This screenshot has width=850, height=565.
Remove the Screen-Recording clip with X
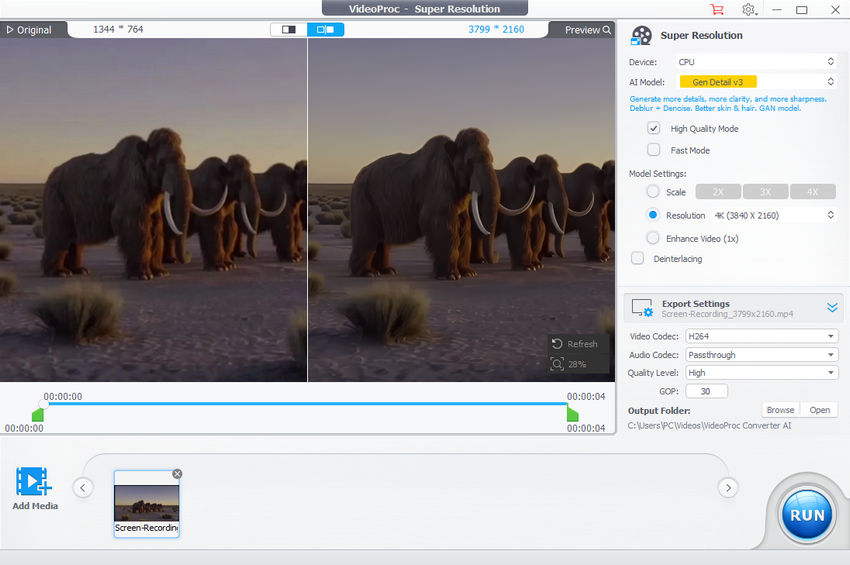[177, 474]
